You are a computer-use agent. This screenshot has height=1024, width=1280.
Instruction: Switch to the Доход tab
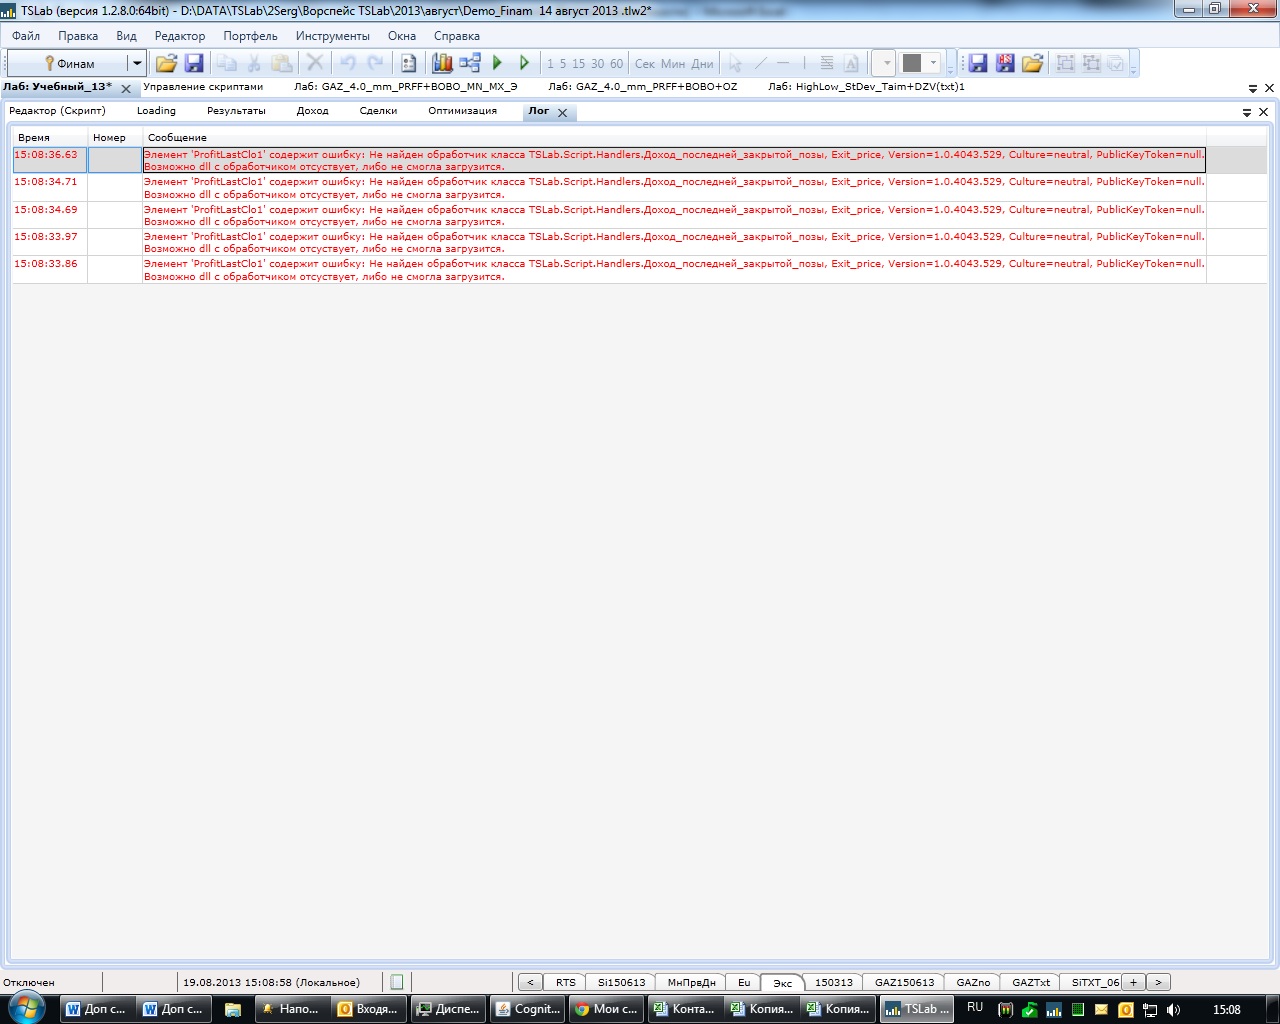click(x=312, y=111)
